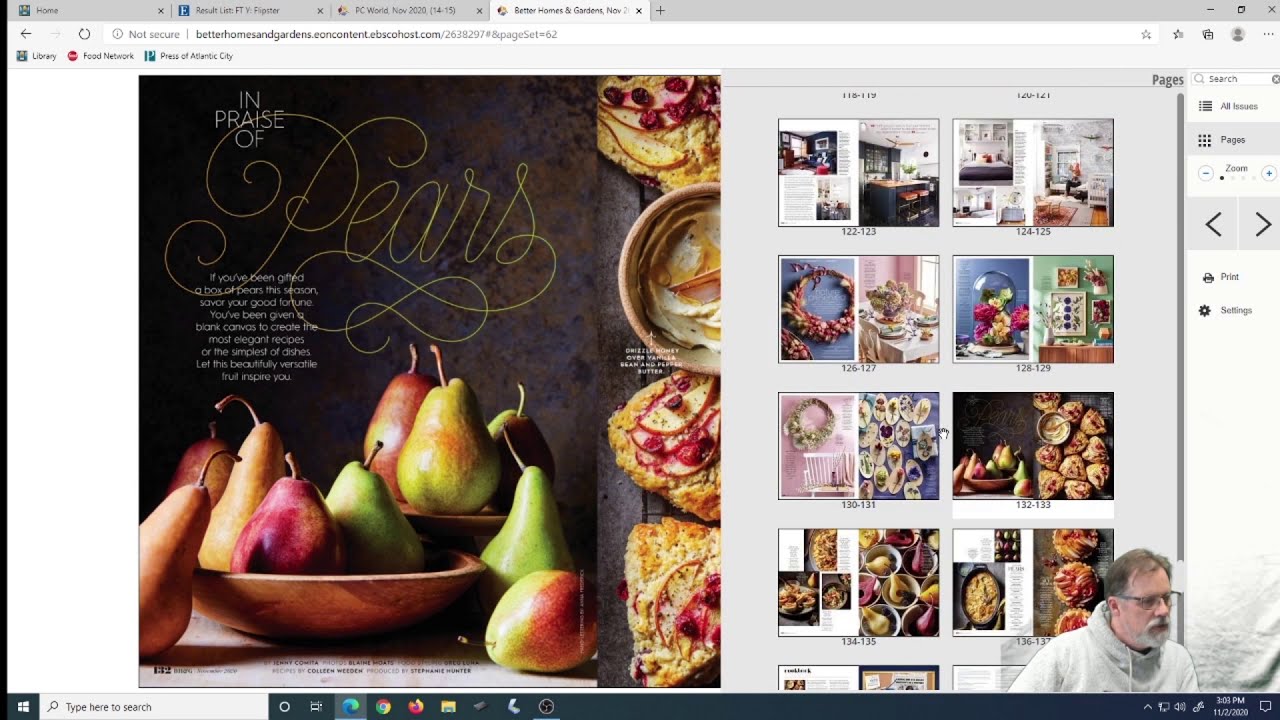Viewport: 1280px width, 720px height.
Task: Zoom out with the minus button
Action: (x=1206, y=173)
